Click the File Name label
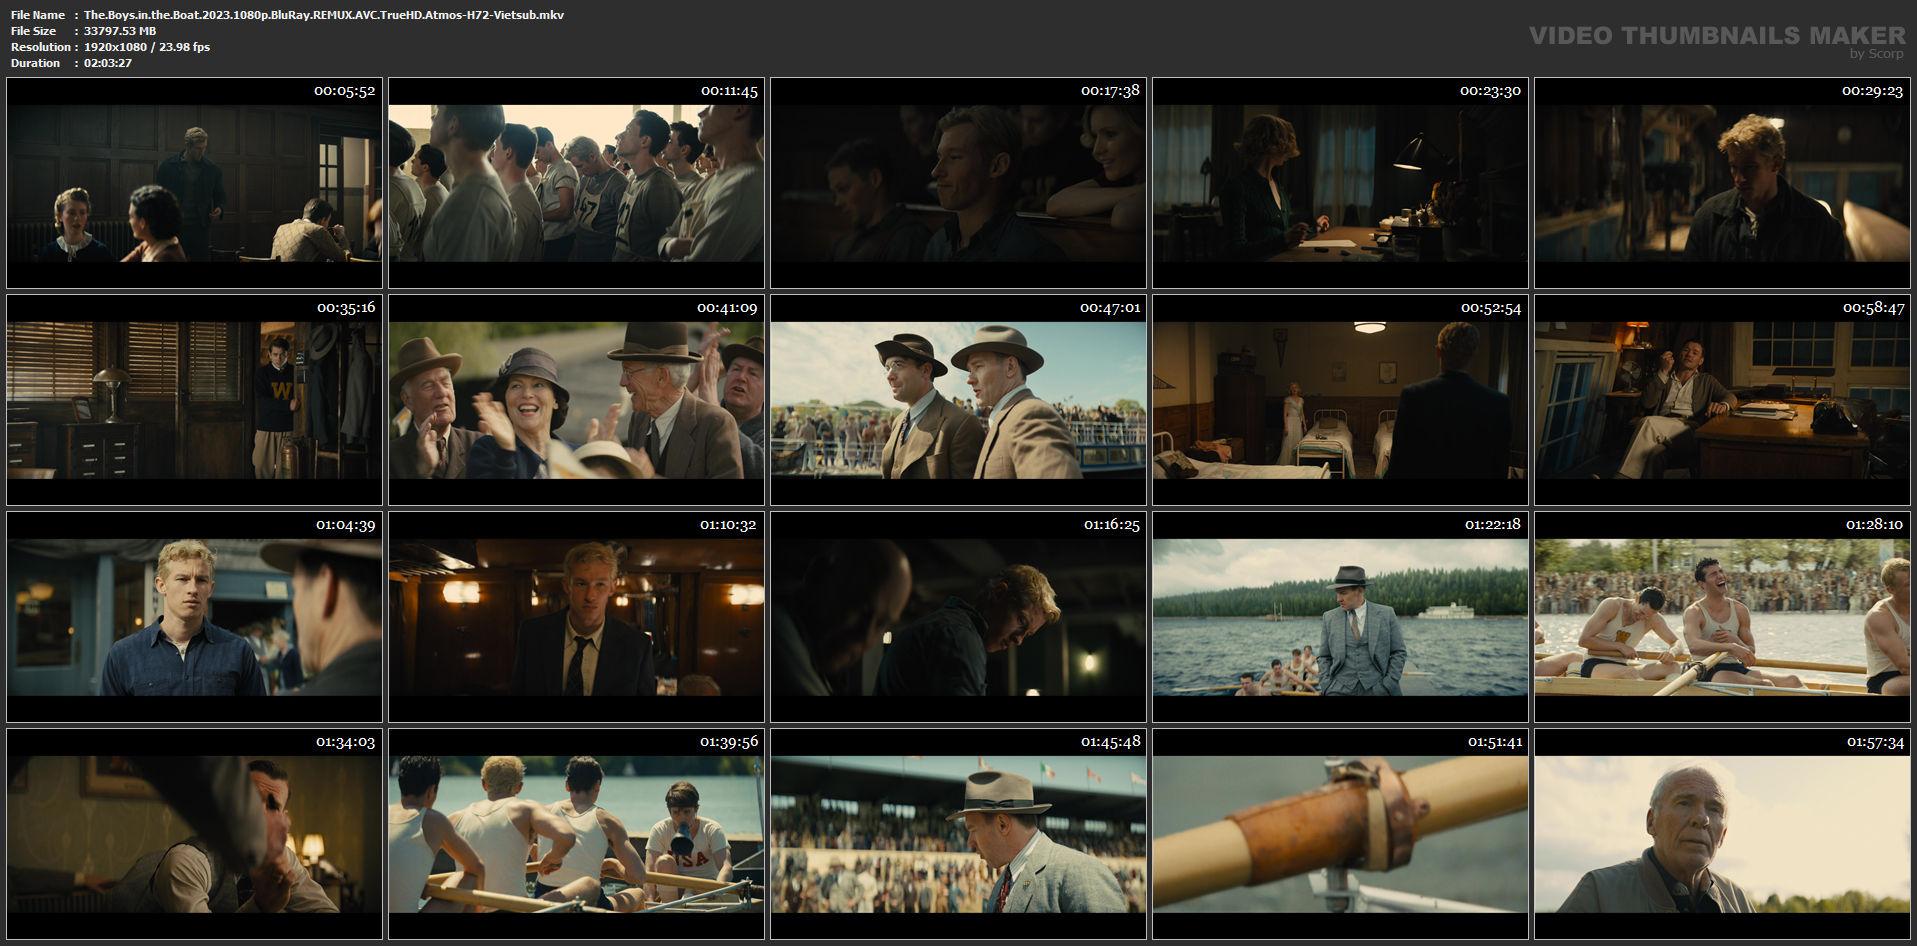Viewport: 1917px width, 946px height. (38, 15)
